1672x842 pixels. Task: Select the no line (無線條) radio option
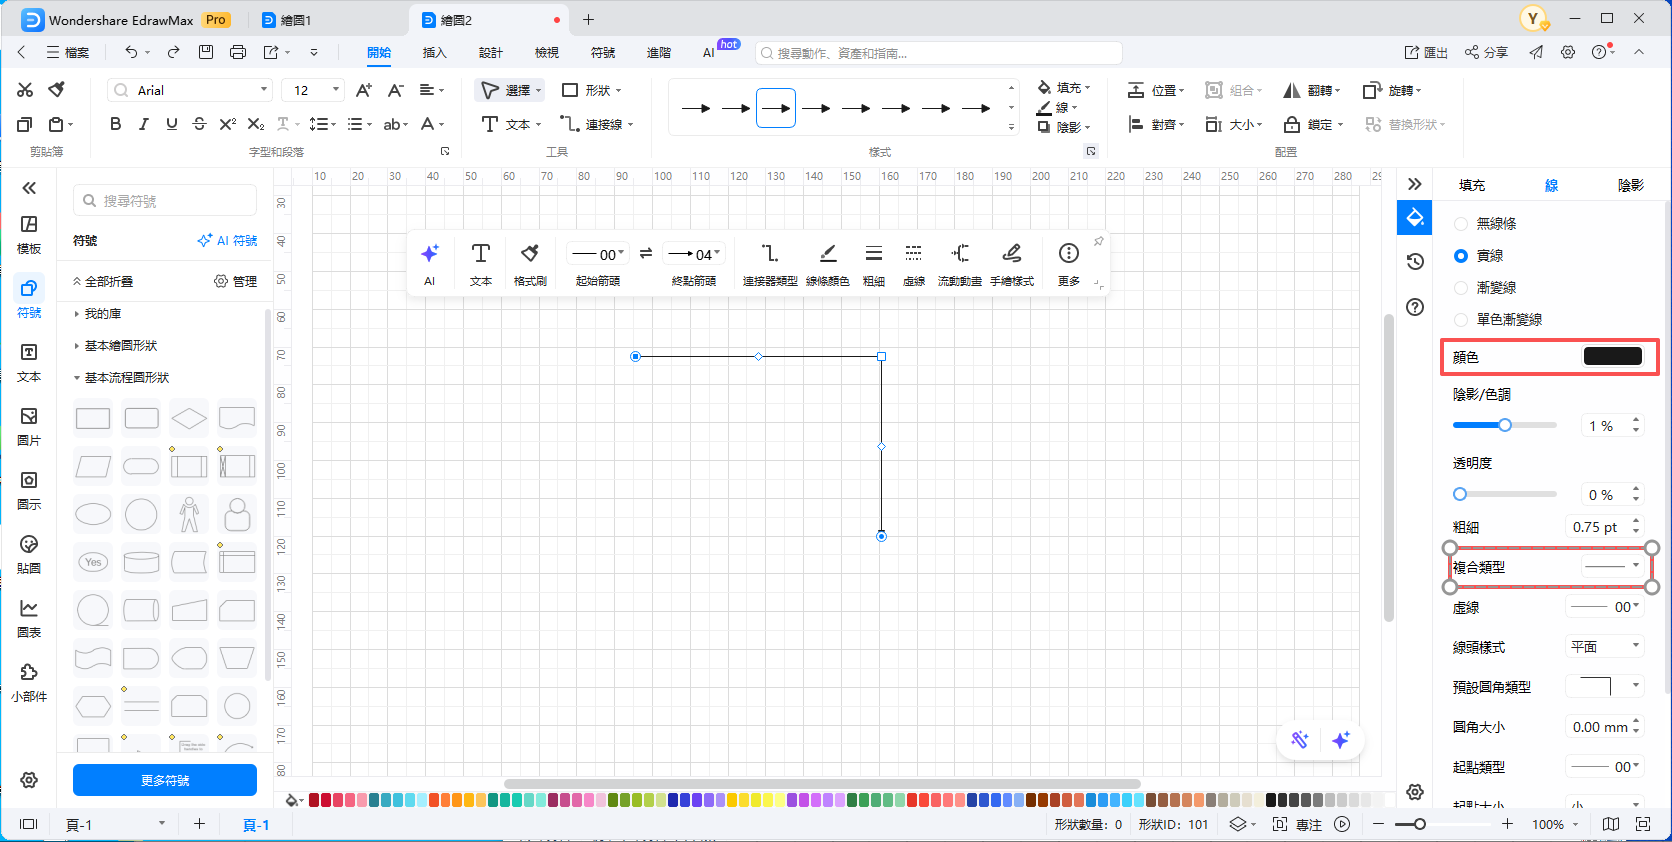click(1461, 224)
